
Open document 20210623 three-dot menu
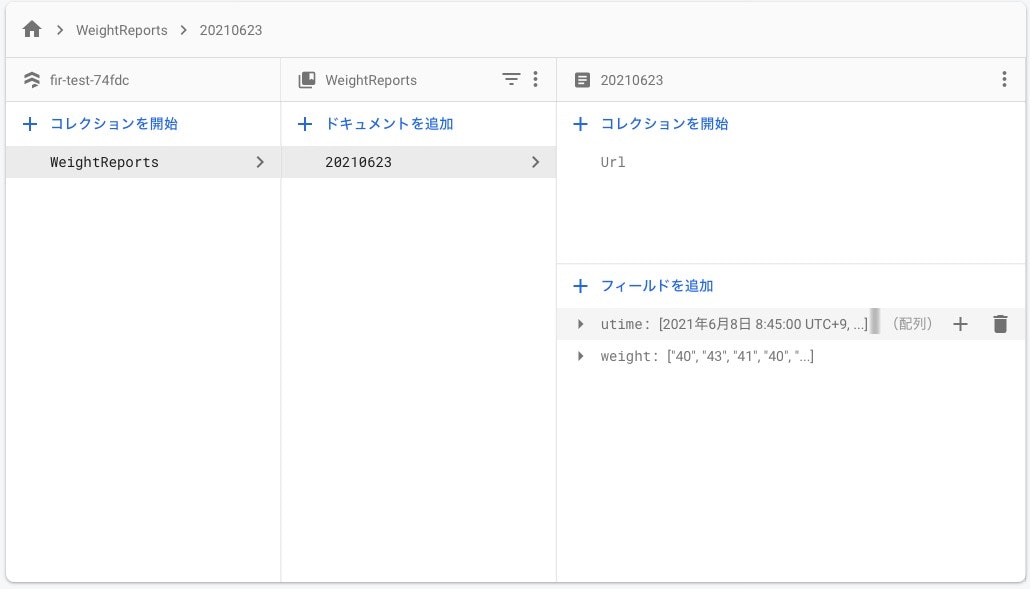[1004, 79]
